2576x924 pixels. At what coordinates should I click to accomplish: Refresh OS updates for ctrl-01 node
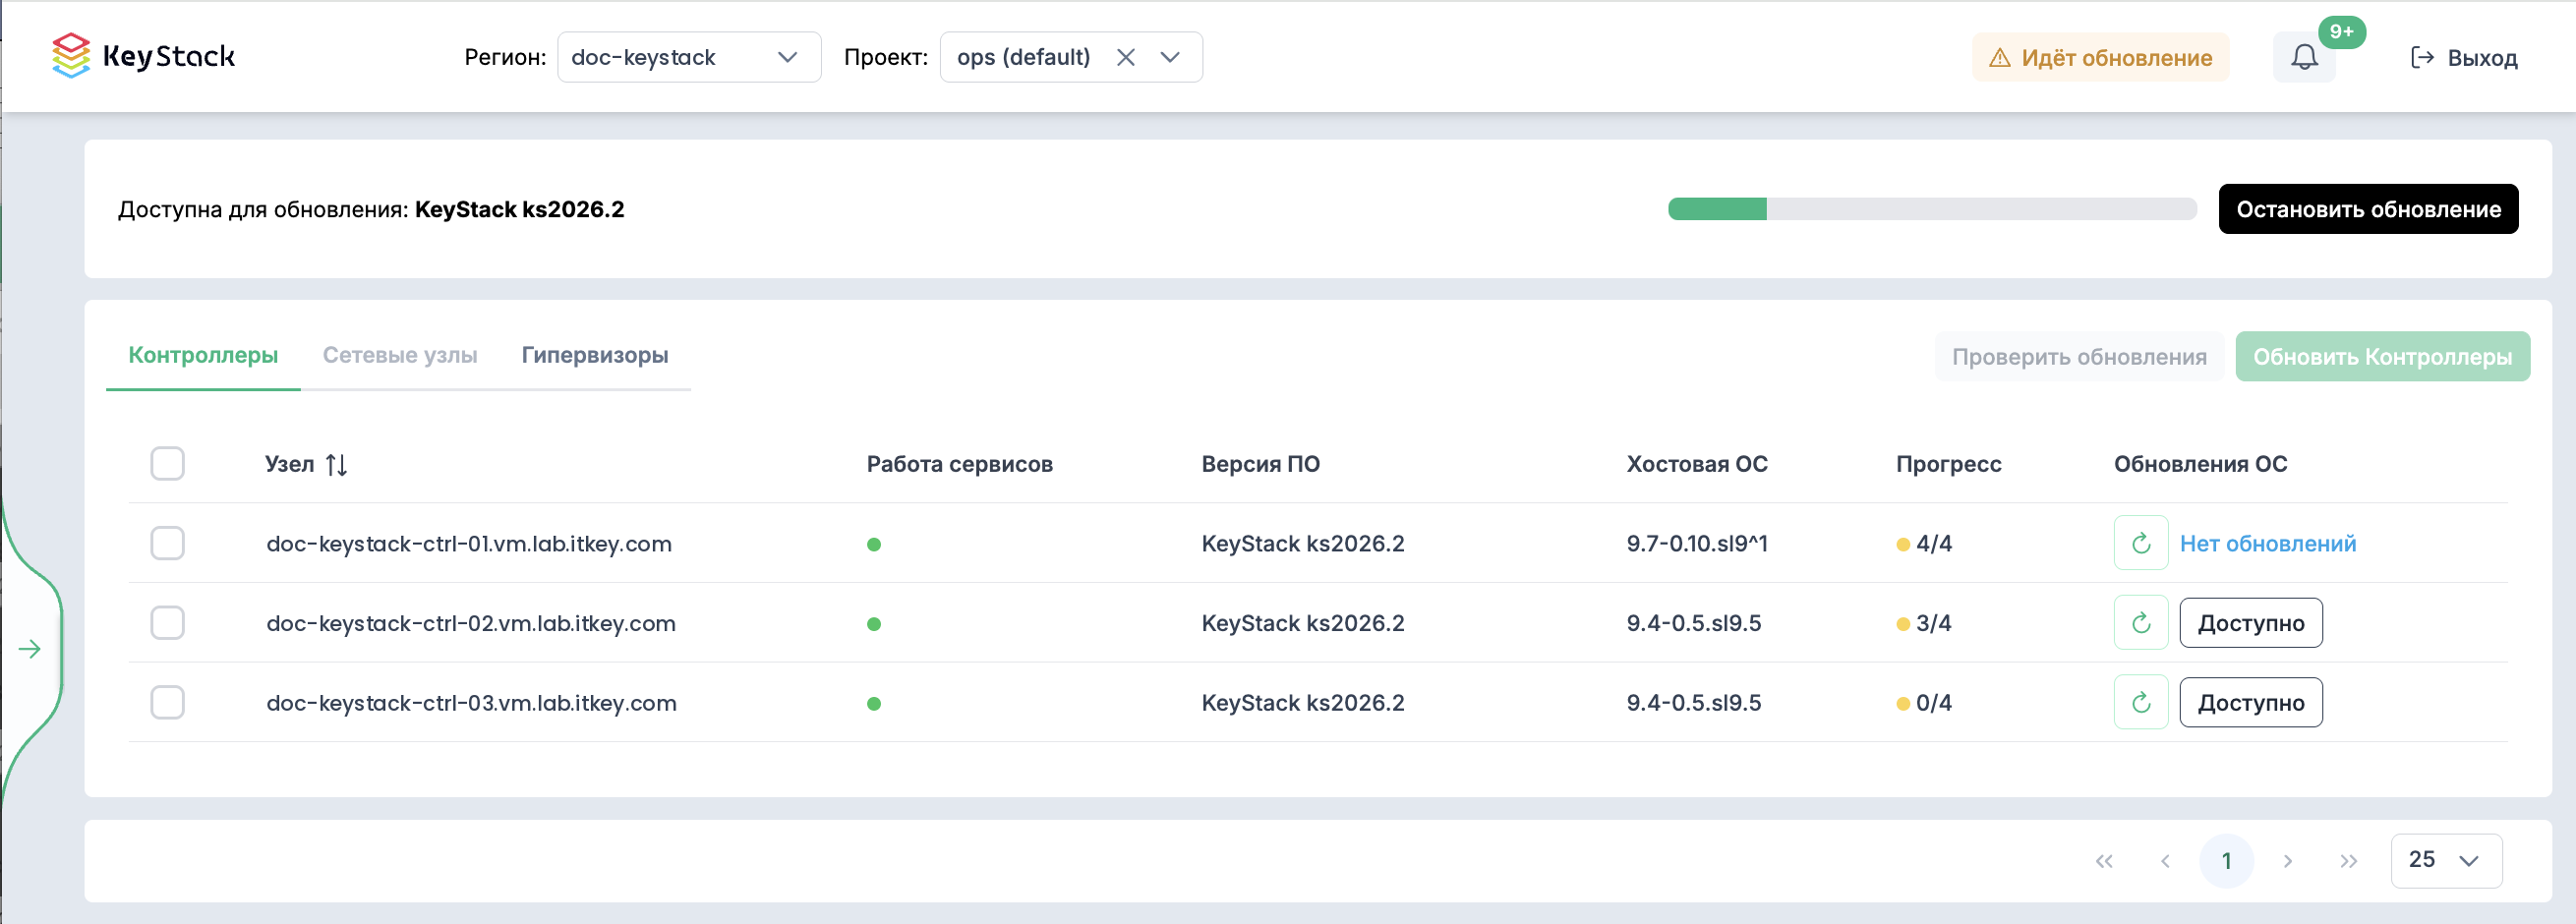pyautogui.click(x=2140, y=543)
